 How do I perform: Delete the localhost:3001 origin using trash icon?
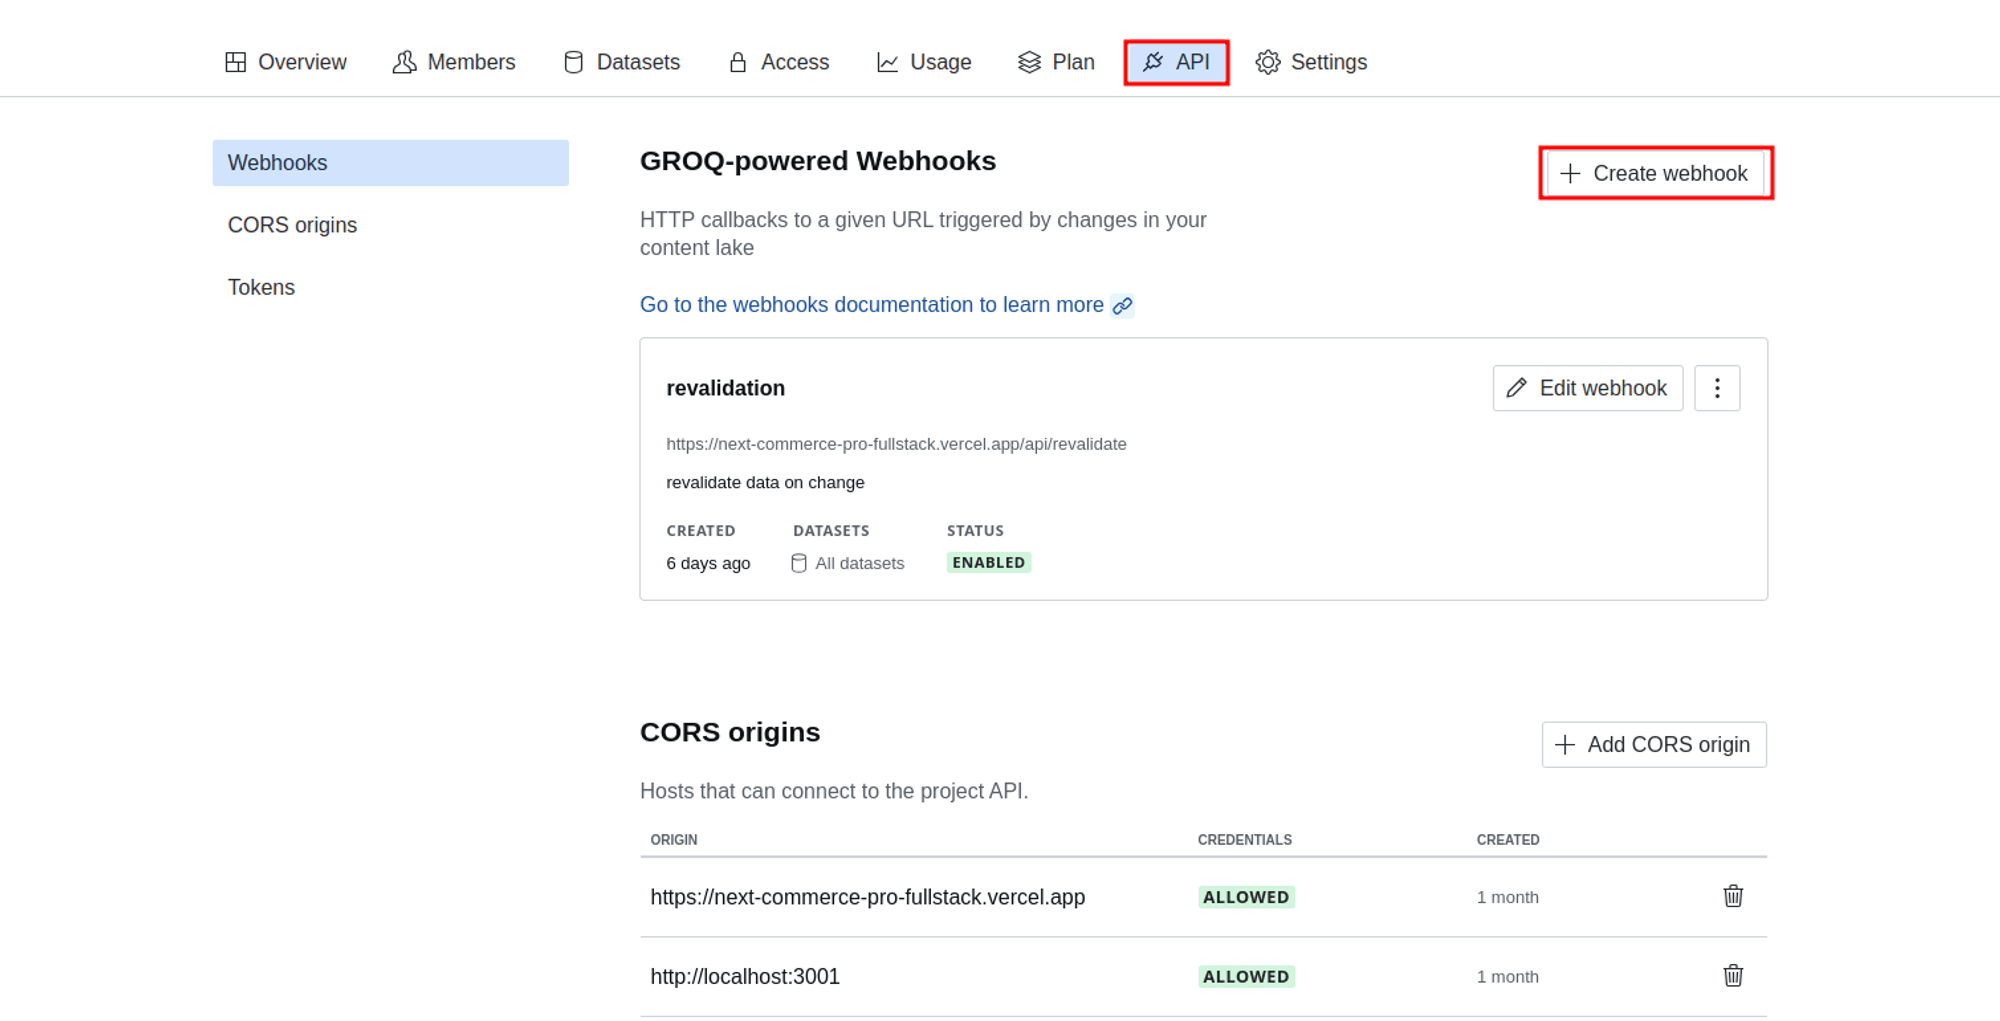coord(1733,976)
